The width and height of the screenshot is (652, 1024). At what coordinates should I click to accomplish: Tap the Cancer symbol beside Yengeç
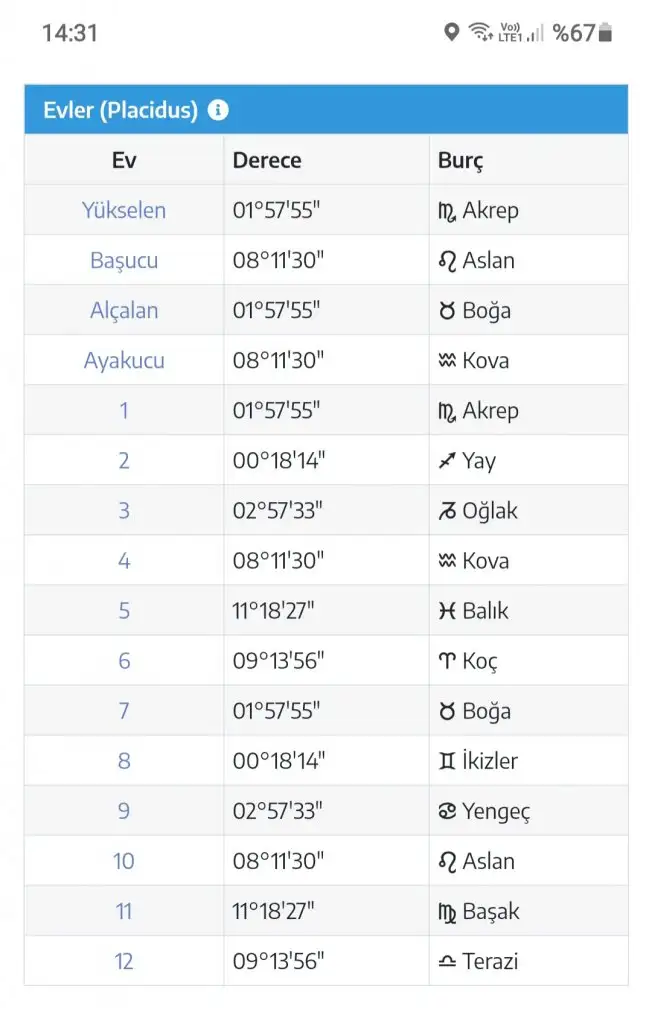(447, 811)
